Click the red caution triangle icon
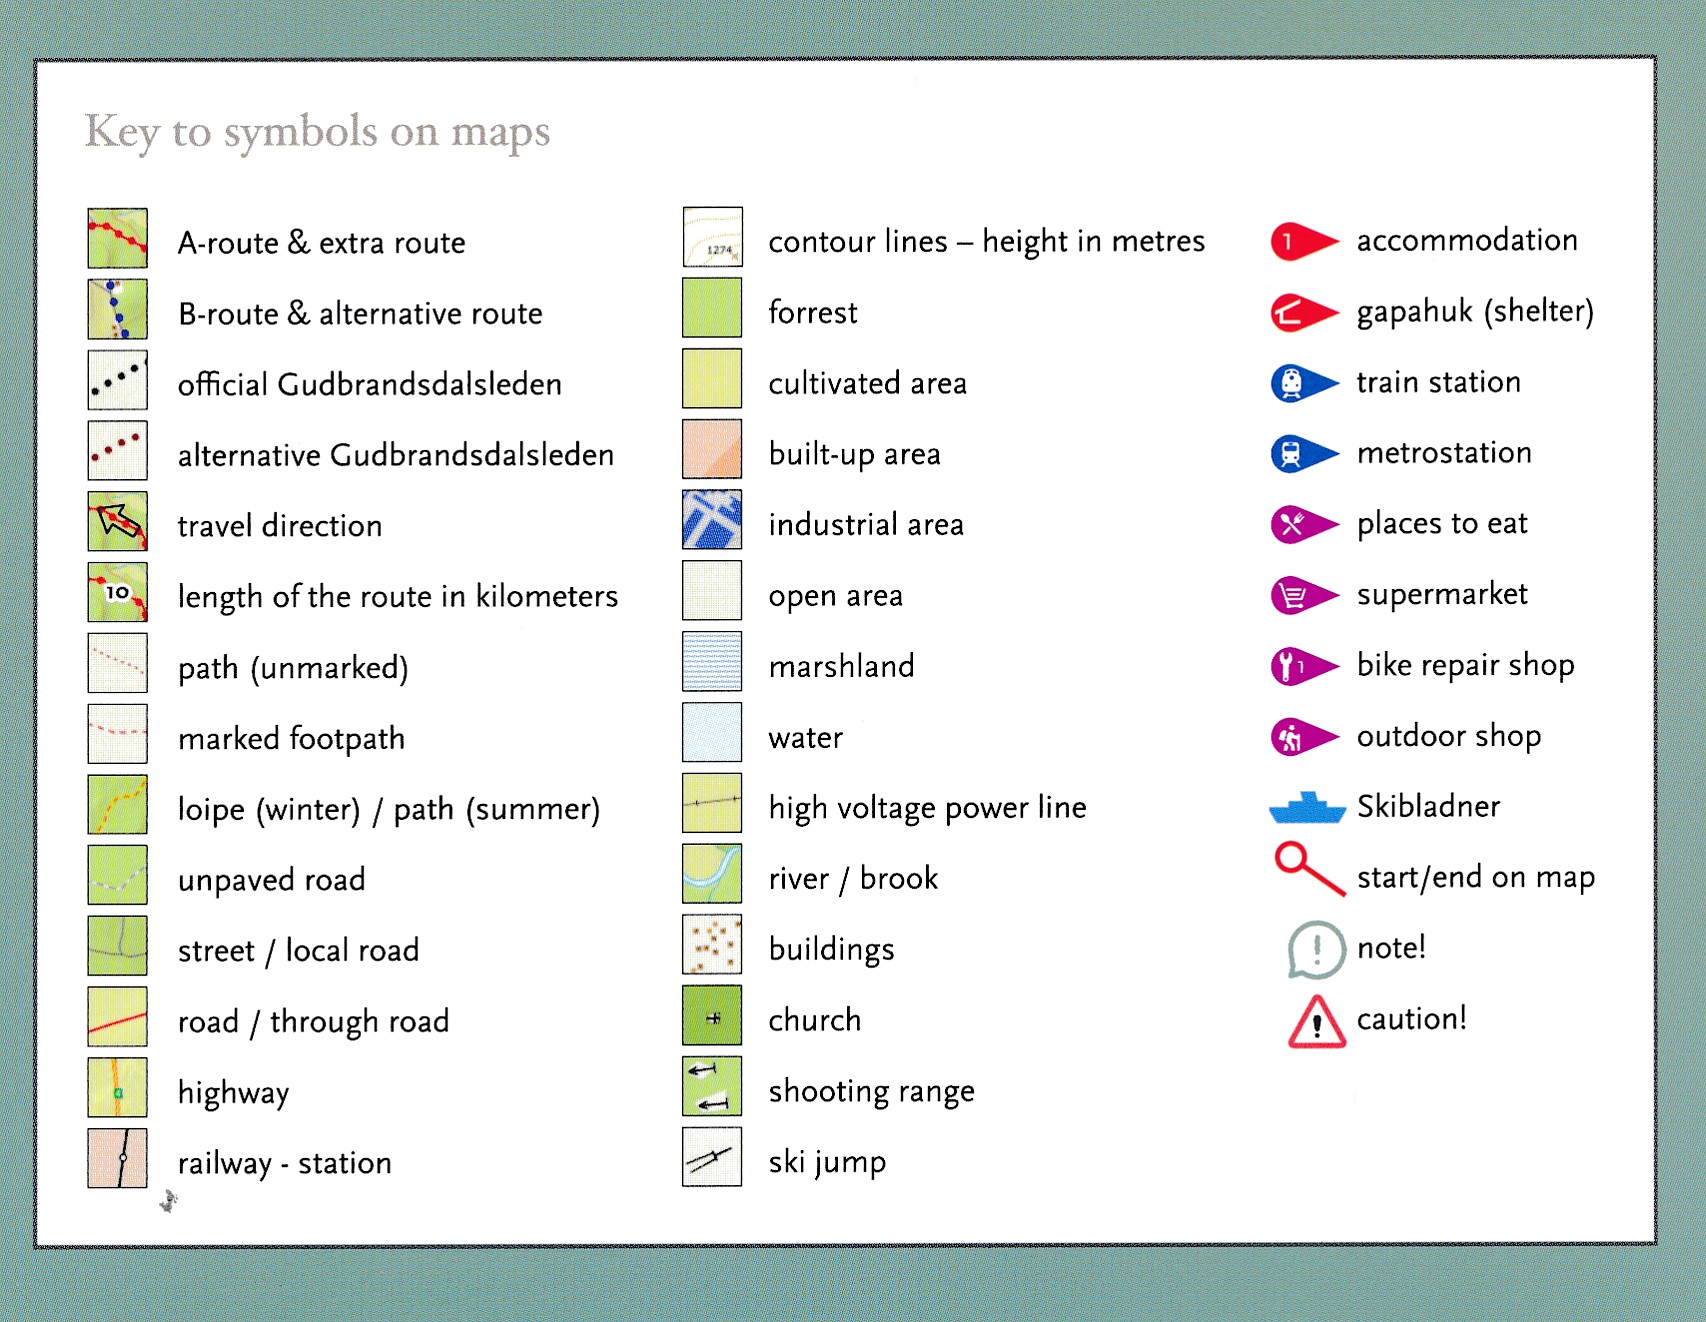The height and width of the screenshot is (1322, 1706). [1316, 1021]
